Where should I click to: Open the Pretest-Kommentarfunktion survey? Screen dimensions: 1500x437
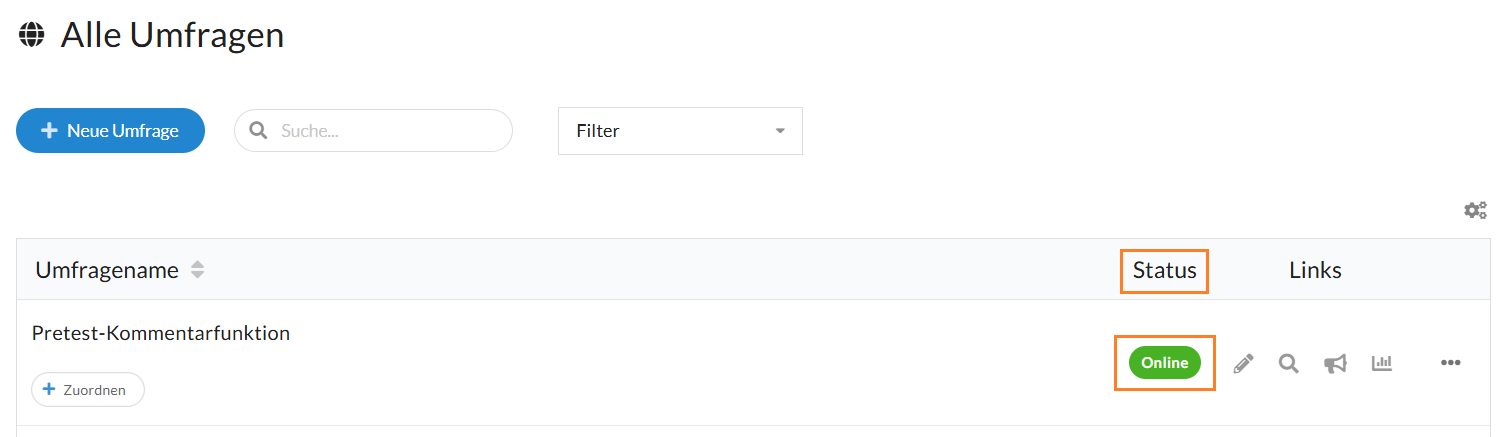(161, 333)
